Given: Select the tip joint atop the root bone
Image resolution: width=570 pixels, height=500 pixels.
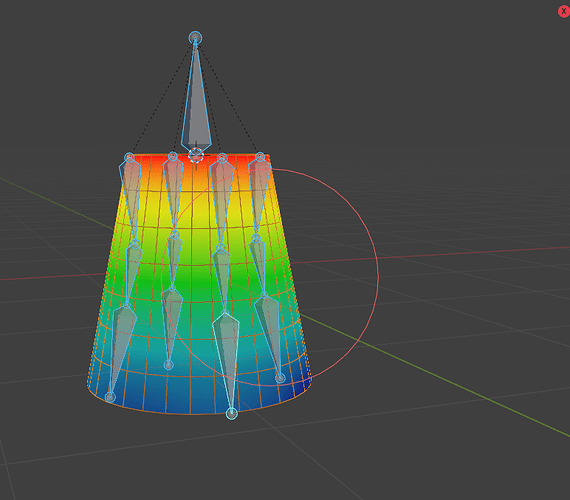Looking at the screenshot, I should tap(195, 38).
